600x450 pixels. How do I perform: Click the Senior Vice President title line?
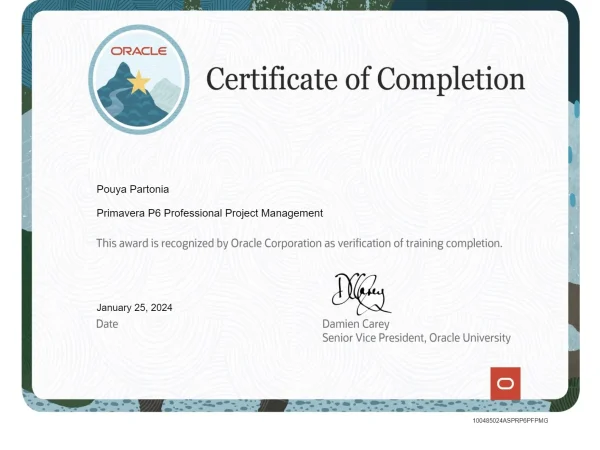416,338
